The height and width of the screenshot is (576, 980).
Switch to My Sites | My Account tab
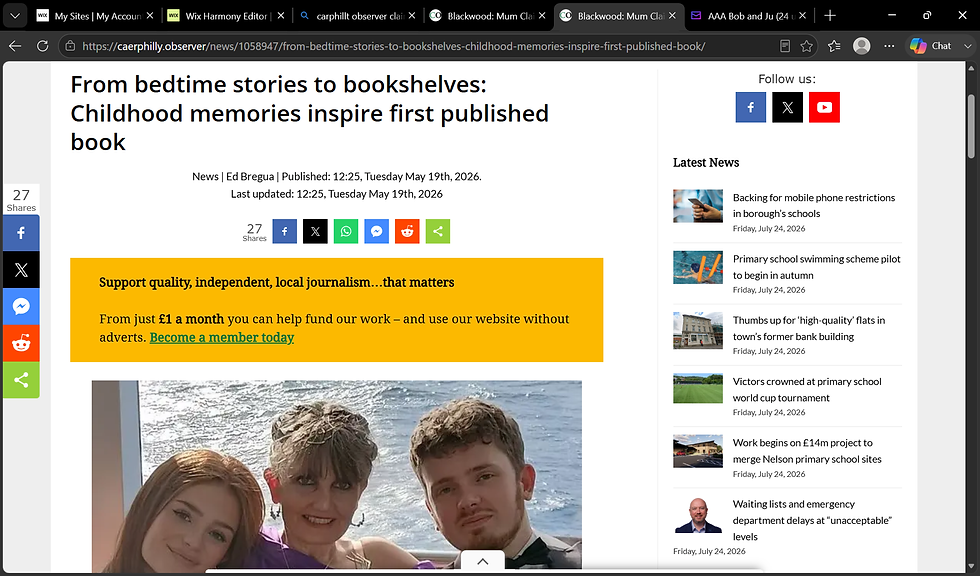click(95, 16)
